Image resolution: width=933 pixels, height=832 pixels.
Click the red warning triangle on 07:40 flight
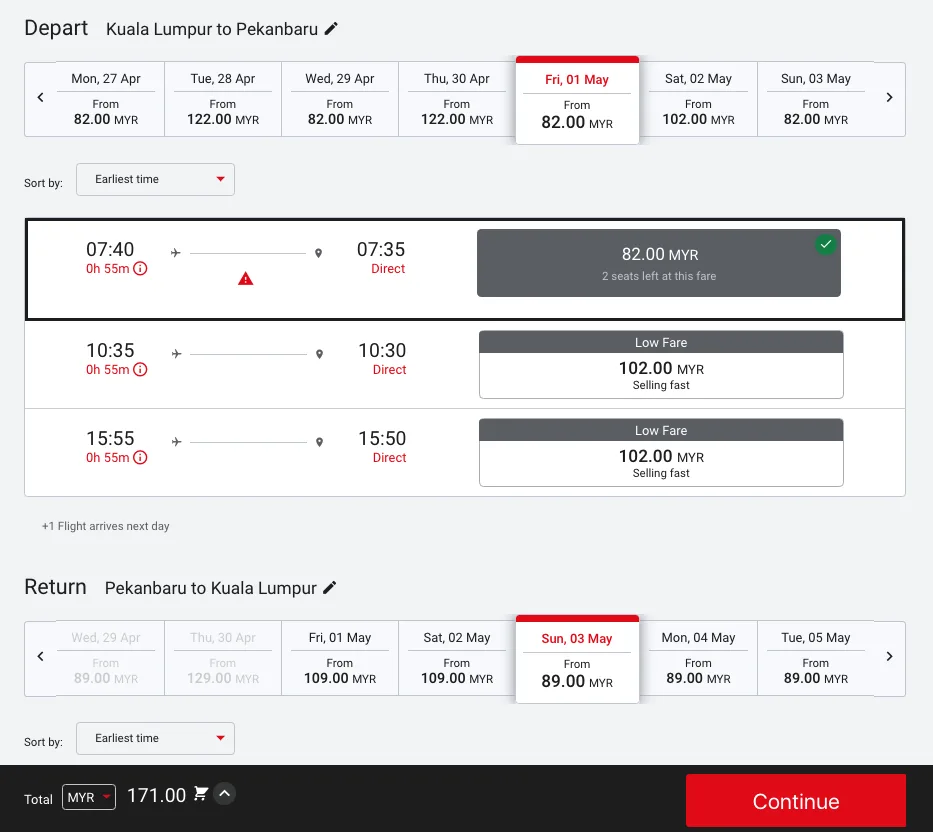[245, 279]
